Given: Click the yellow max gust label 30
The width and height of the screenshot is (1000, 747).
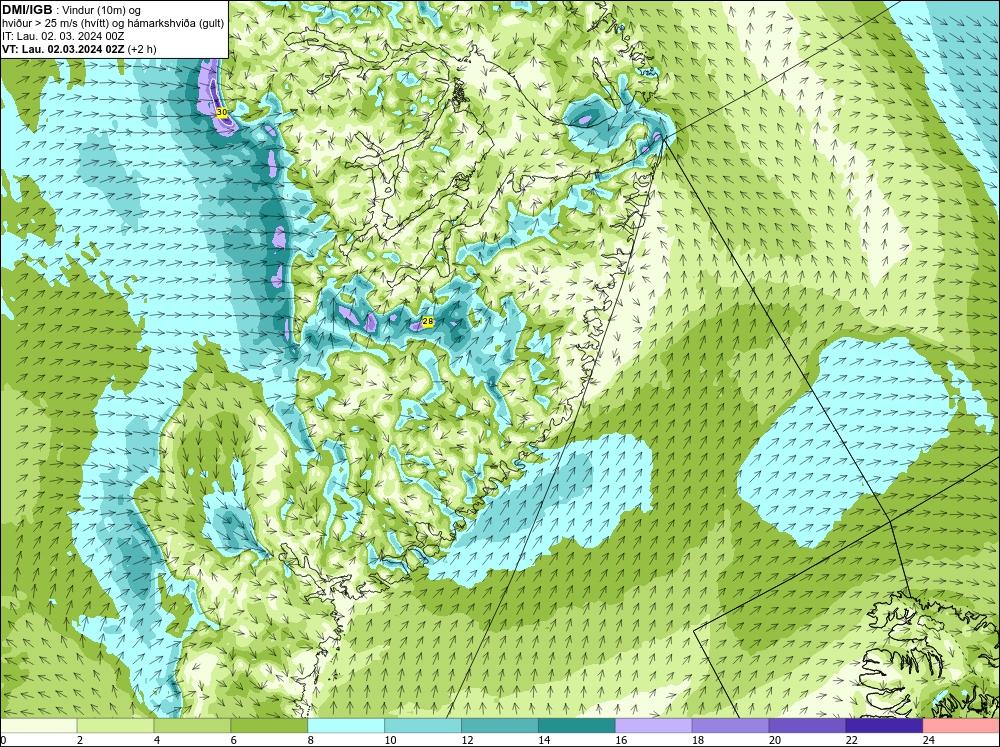Looking at the screenshot, I should 222,112.
